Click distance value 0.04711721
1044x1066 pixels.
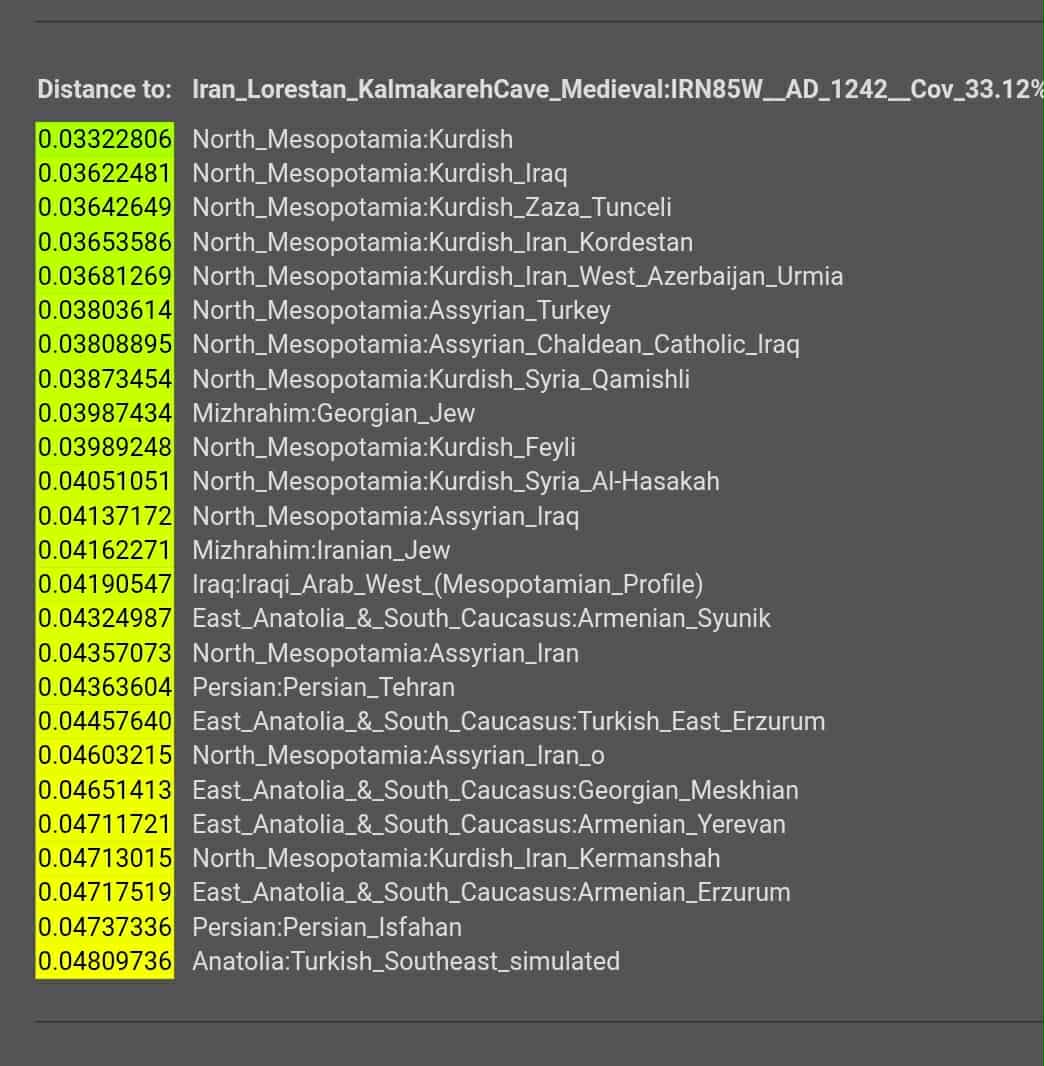tap(105, 824)
